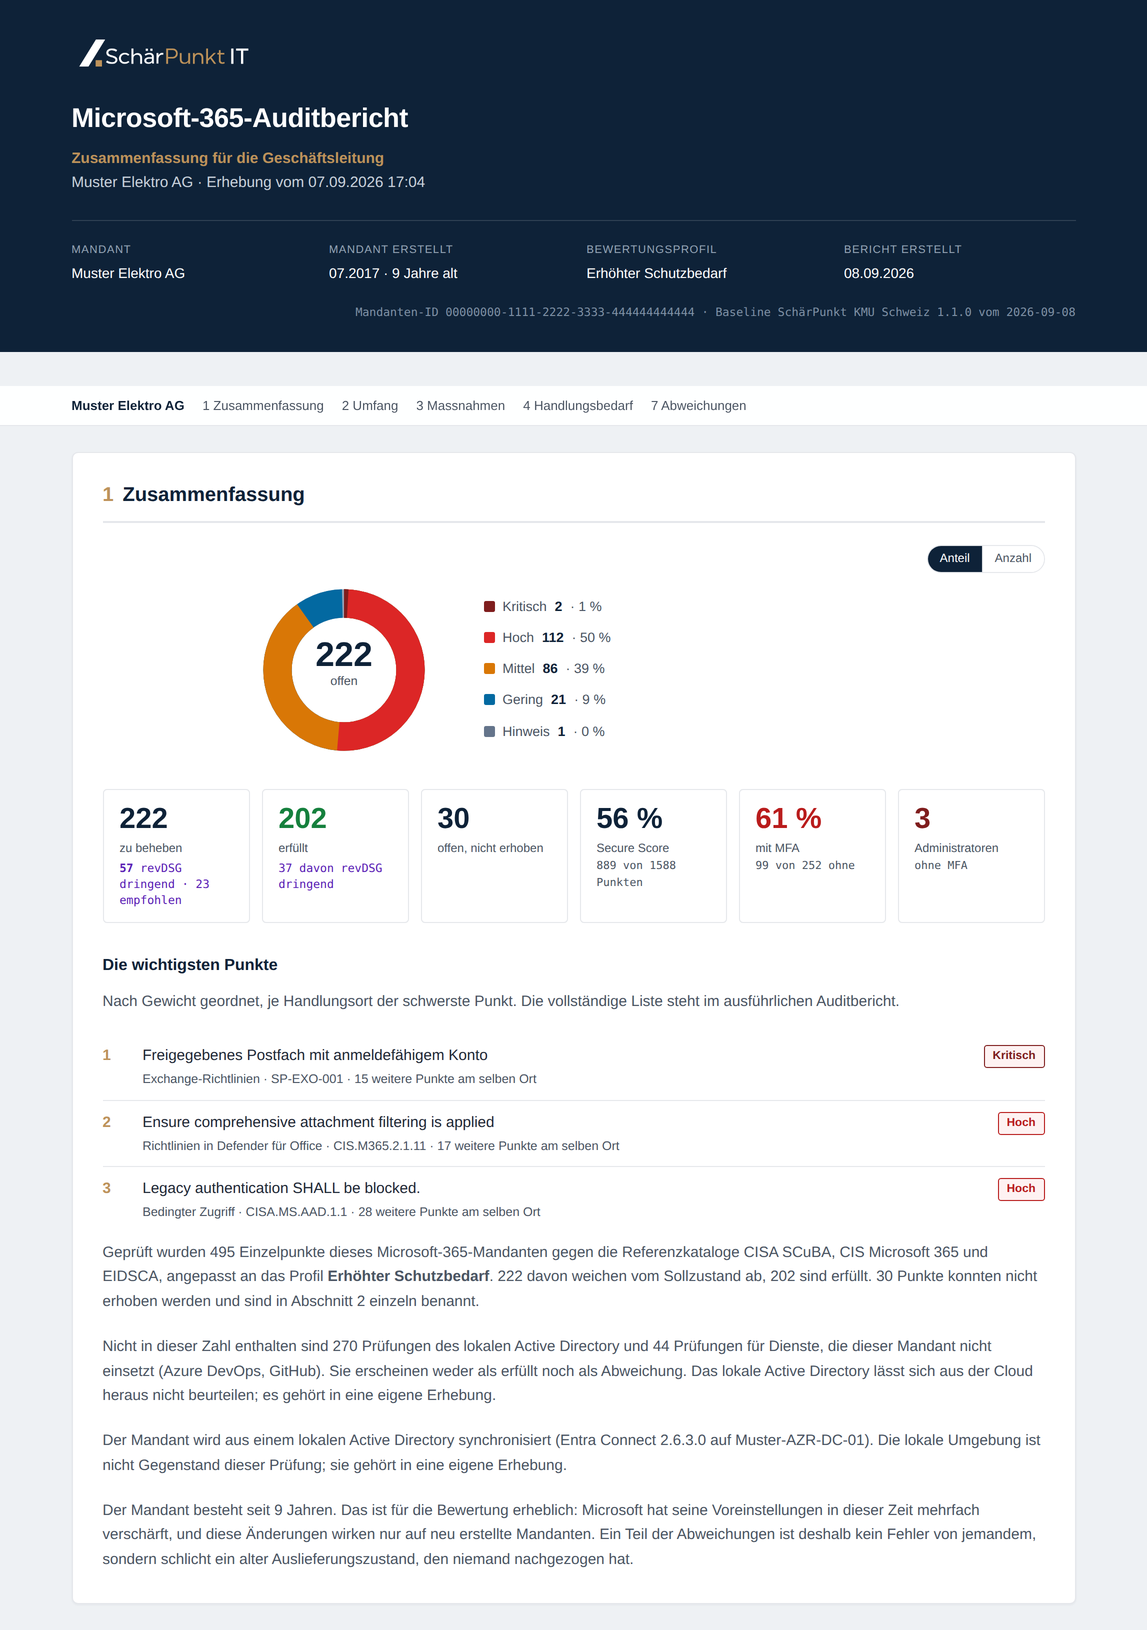Click '07.2017 · 9 Jahre alt' value
Viewport: 1147px width, 1630px height.
[393, 273]
